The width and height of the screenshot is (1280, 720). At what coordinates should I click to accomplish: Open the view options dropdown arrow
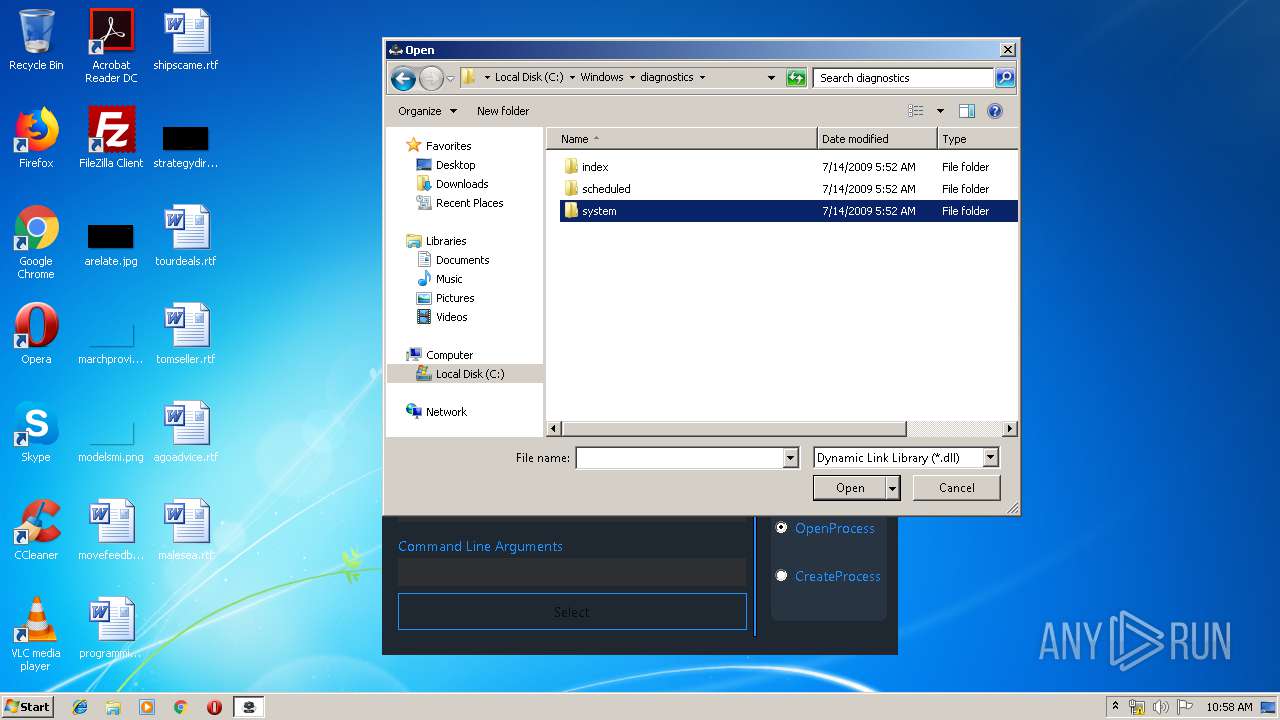tap(940, 111)
